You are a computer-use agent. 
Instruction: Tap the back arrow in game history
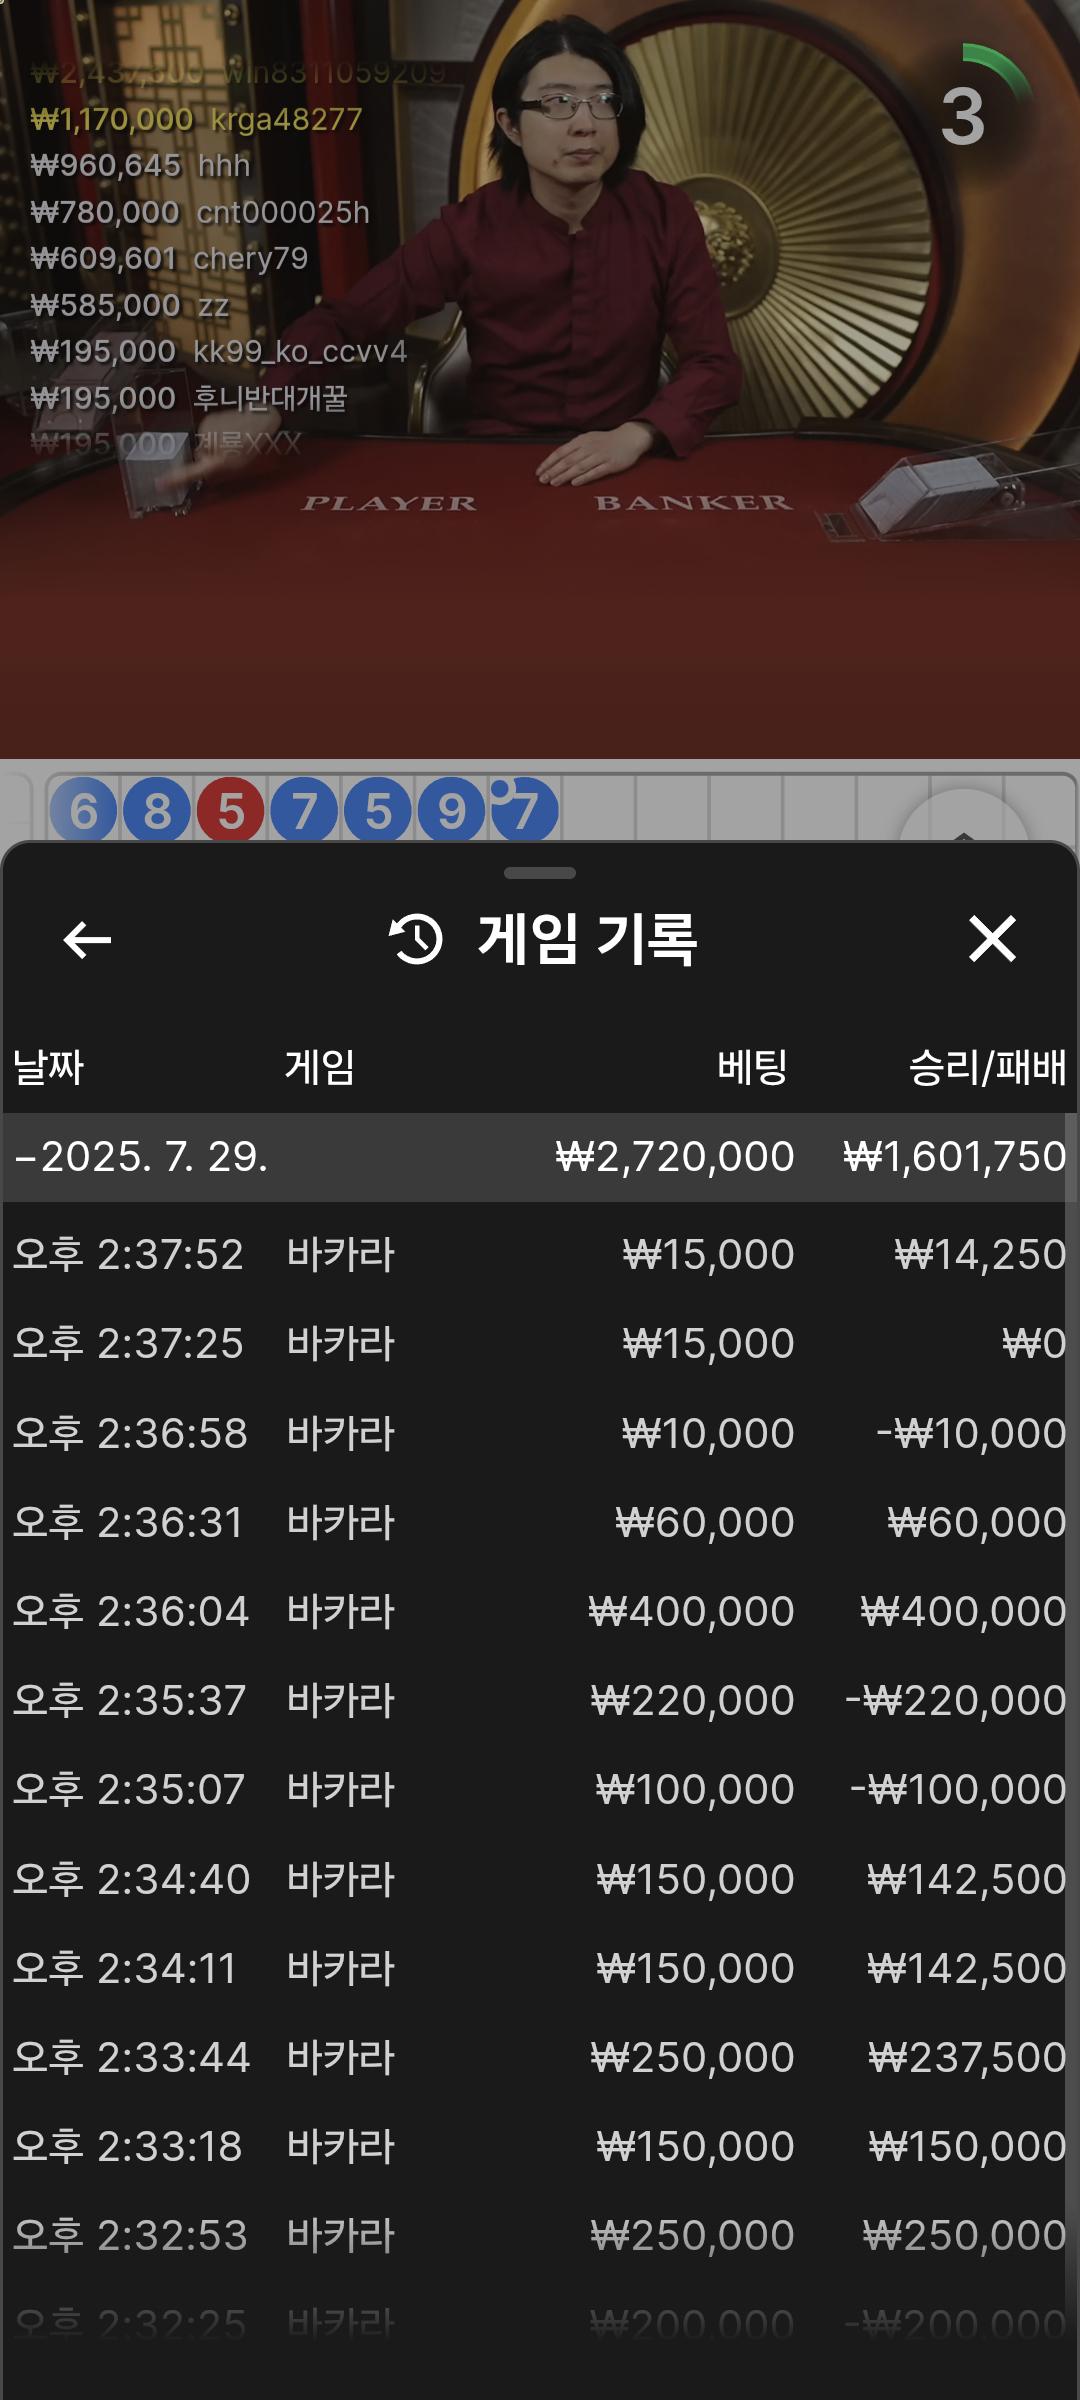coord(87,940)
